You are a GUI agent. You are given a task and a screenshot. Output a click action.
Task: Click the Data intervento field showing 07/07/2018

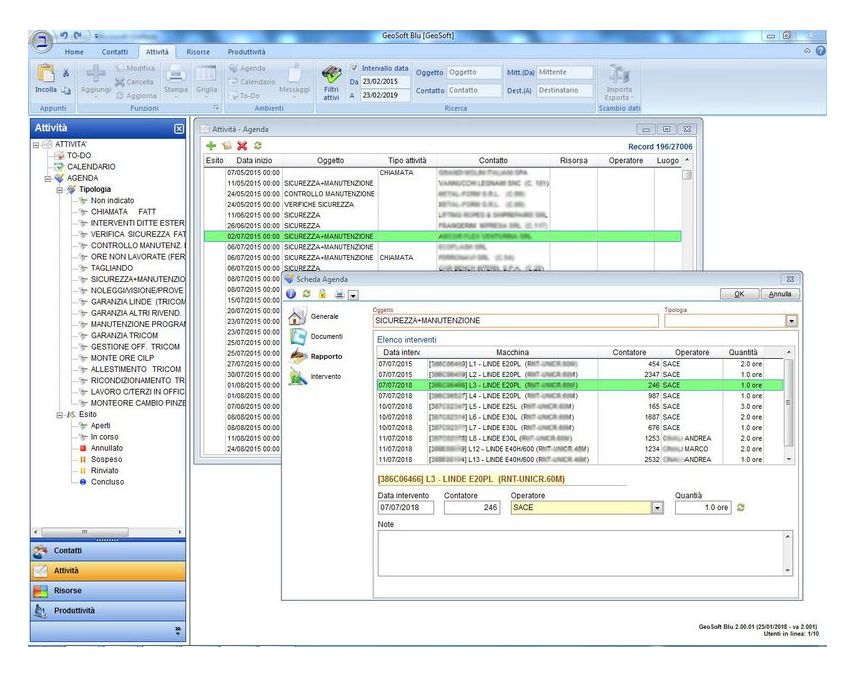click(406, 508)
